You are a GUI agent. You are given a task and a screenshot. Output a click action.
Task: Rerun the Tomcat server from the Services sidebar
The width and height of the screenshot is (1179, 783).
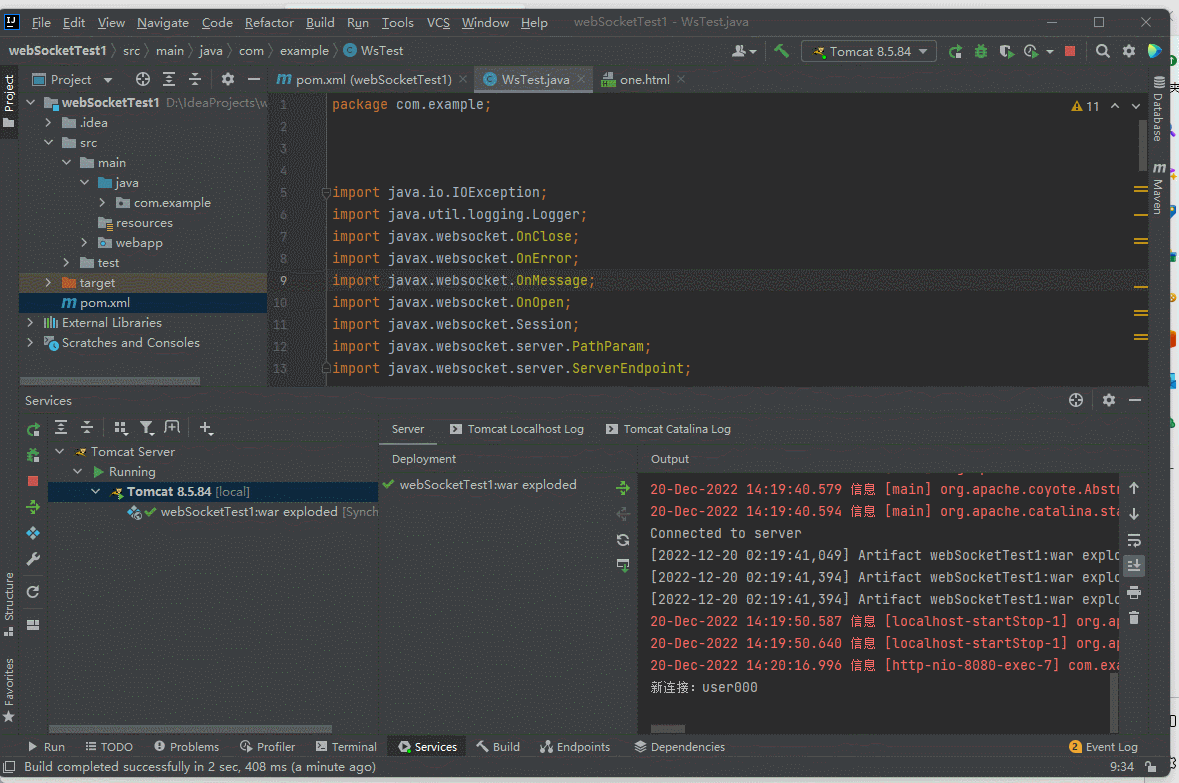point(33,429)
